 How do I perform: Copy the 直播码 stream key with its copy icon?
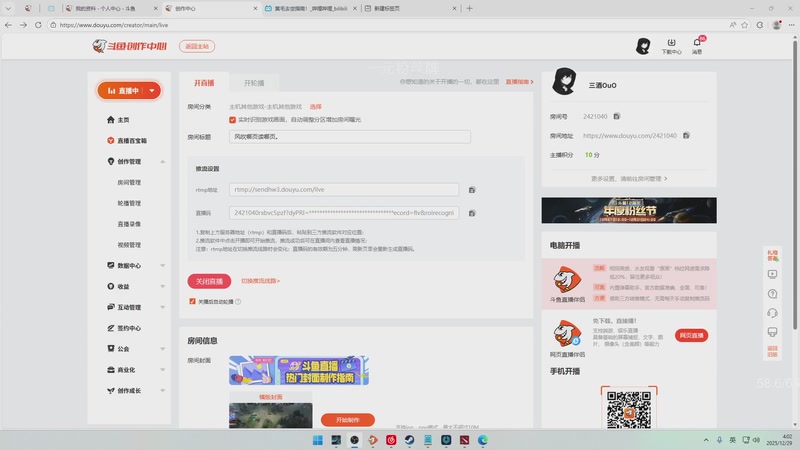click(x=472, y=213)
